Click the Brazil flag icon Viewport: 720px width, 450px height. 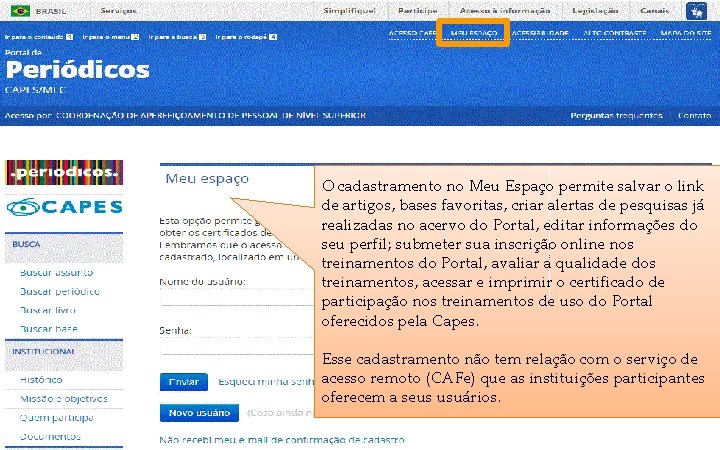tap(20, 11)
